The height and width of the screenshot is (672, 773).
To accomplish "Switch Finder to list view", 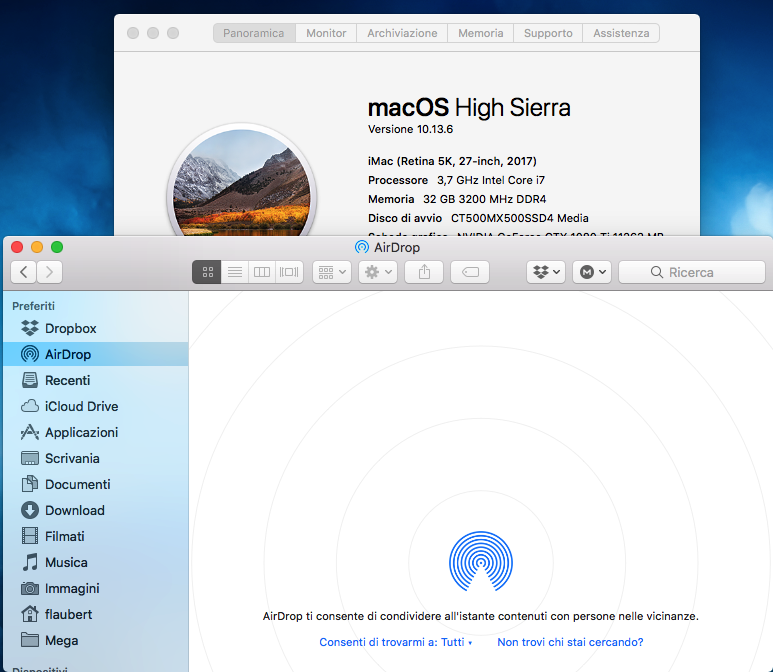I will coord(235,272).
